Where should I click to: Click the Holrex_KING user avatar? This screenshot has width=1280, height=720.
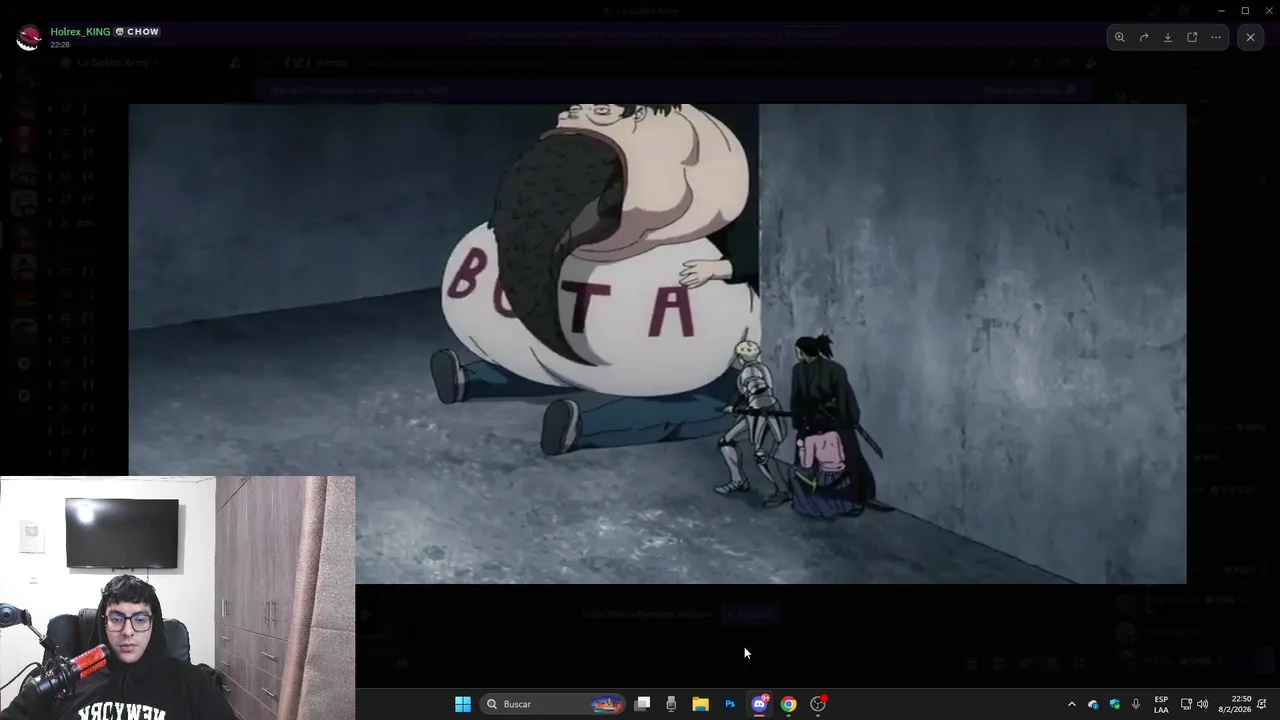tap(29, 38)
